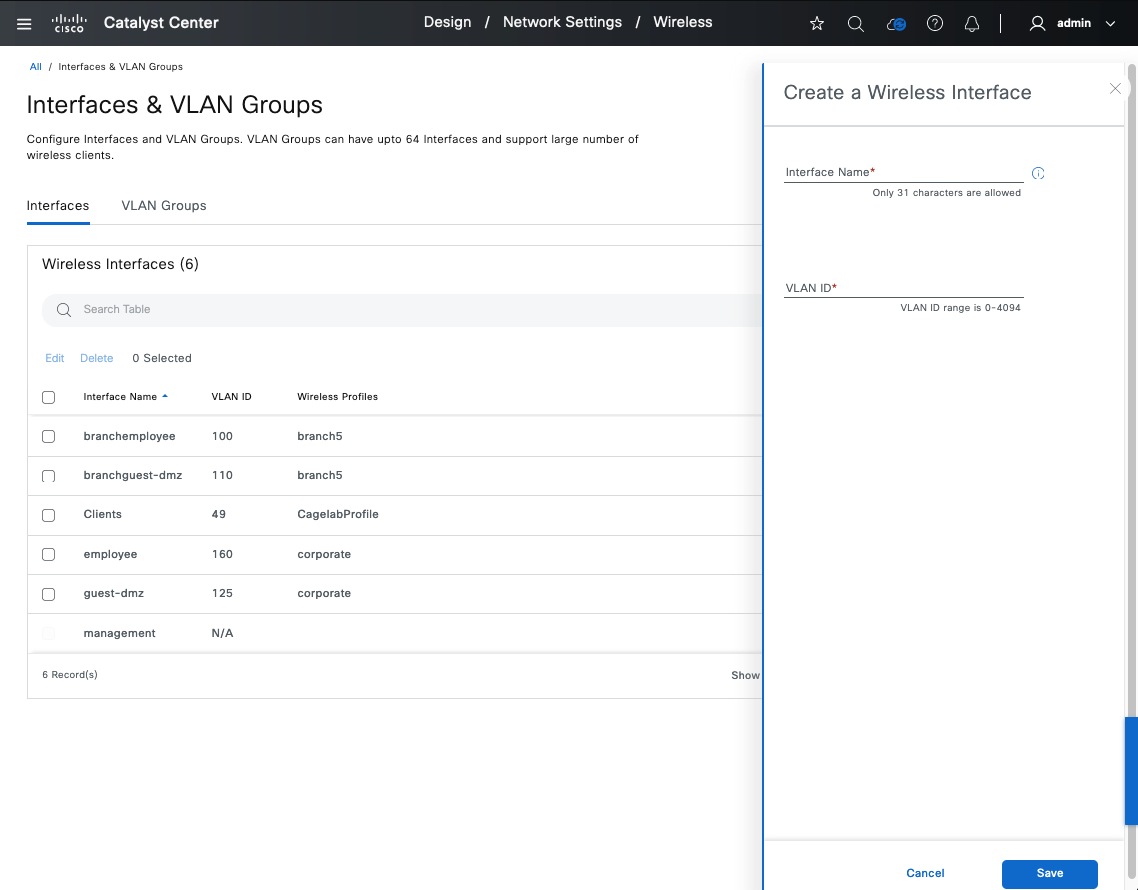Viewport: 1138px width, 890px height.
Task: Select the Clients row checkbox
Action: tap(49, 515)
